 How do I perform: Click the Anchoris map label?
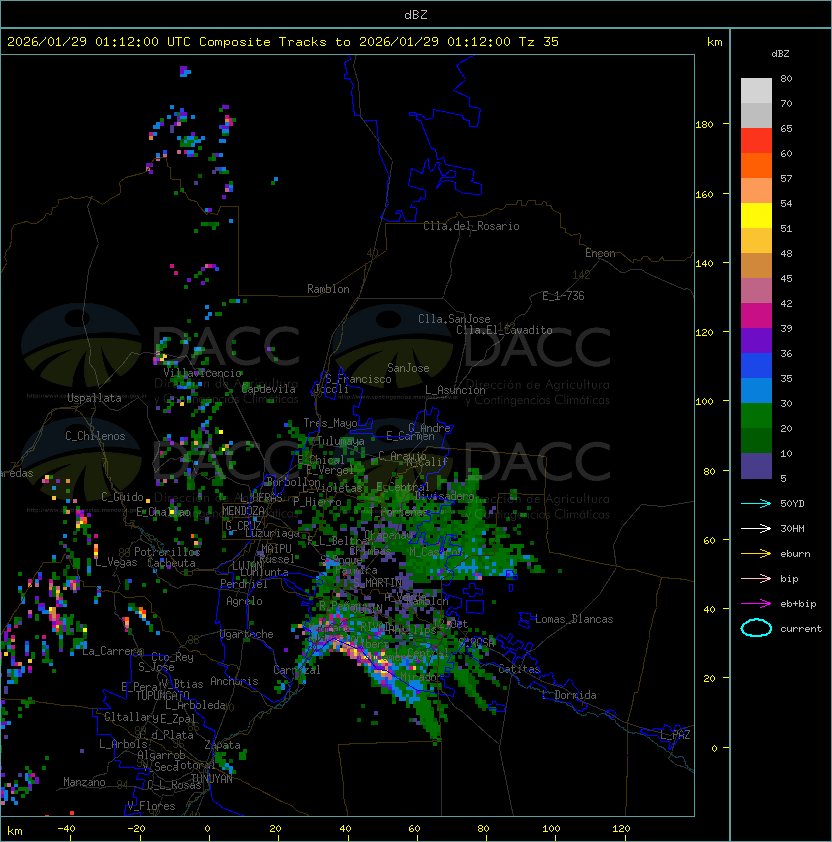coord(234,681)
